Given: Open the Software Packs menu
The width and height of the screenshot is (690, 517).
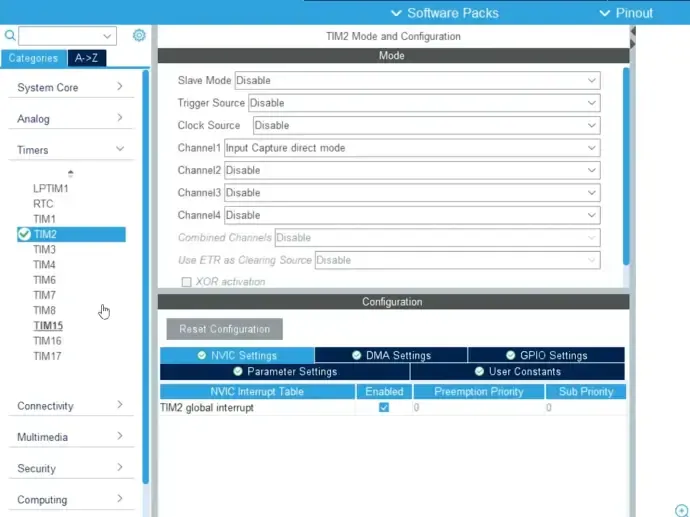Looking at the screenshot, I should point(445,13).
